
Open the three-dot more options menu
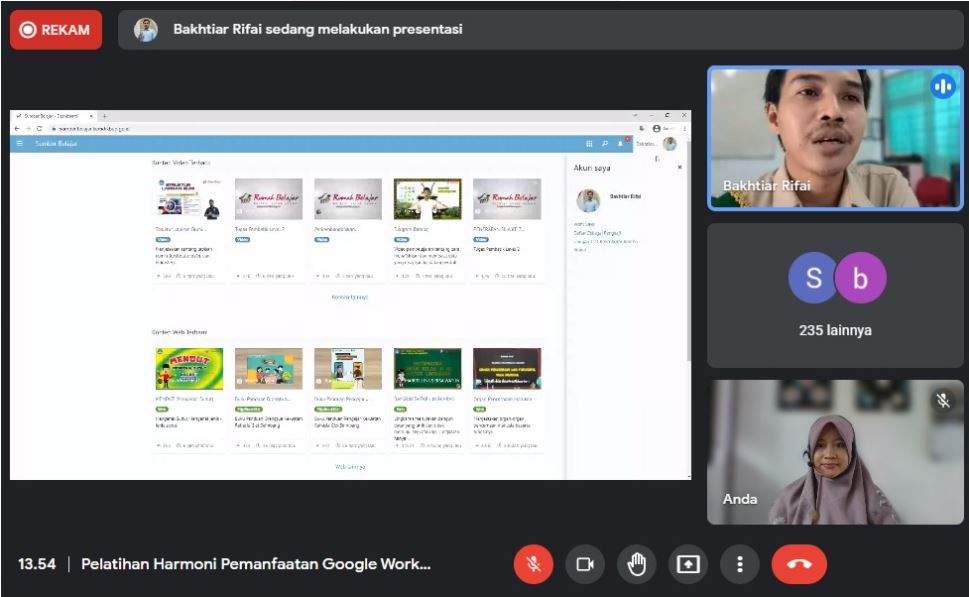coord(739,564)
